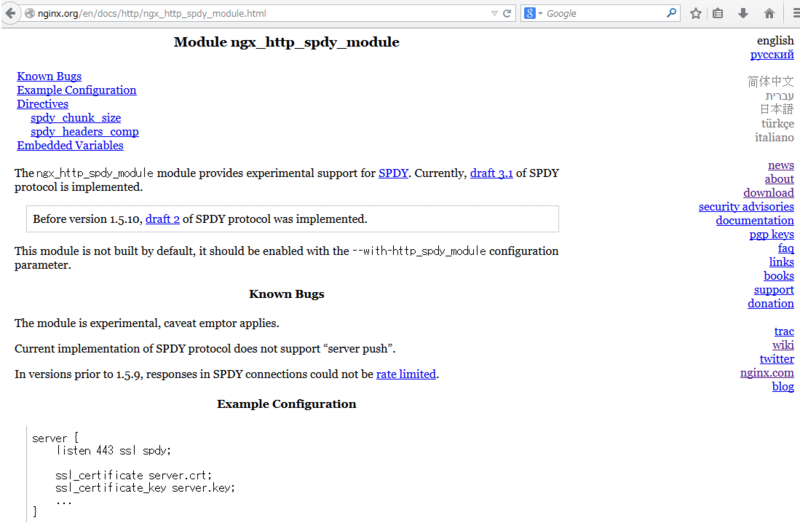Click the 'listen 443 ssl spdy;' code line
The height and width of the screenshot is (523, 800).
(113, 451)
